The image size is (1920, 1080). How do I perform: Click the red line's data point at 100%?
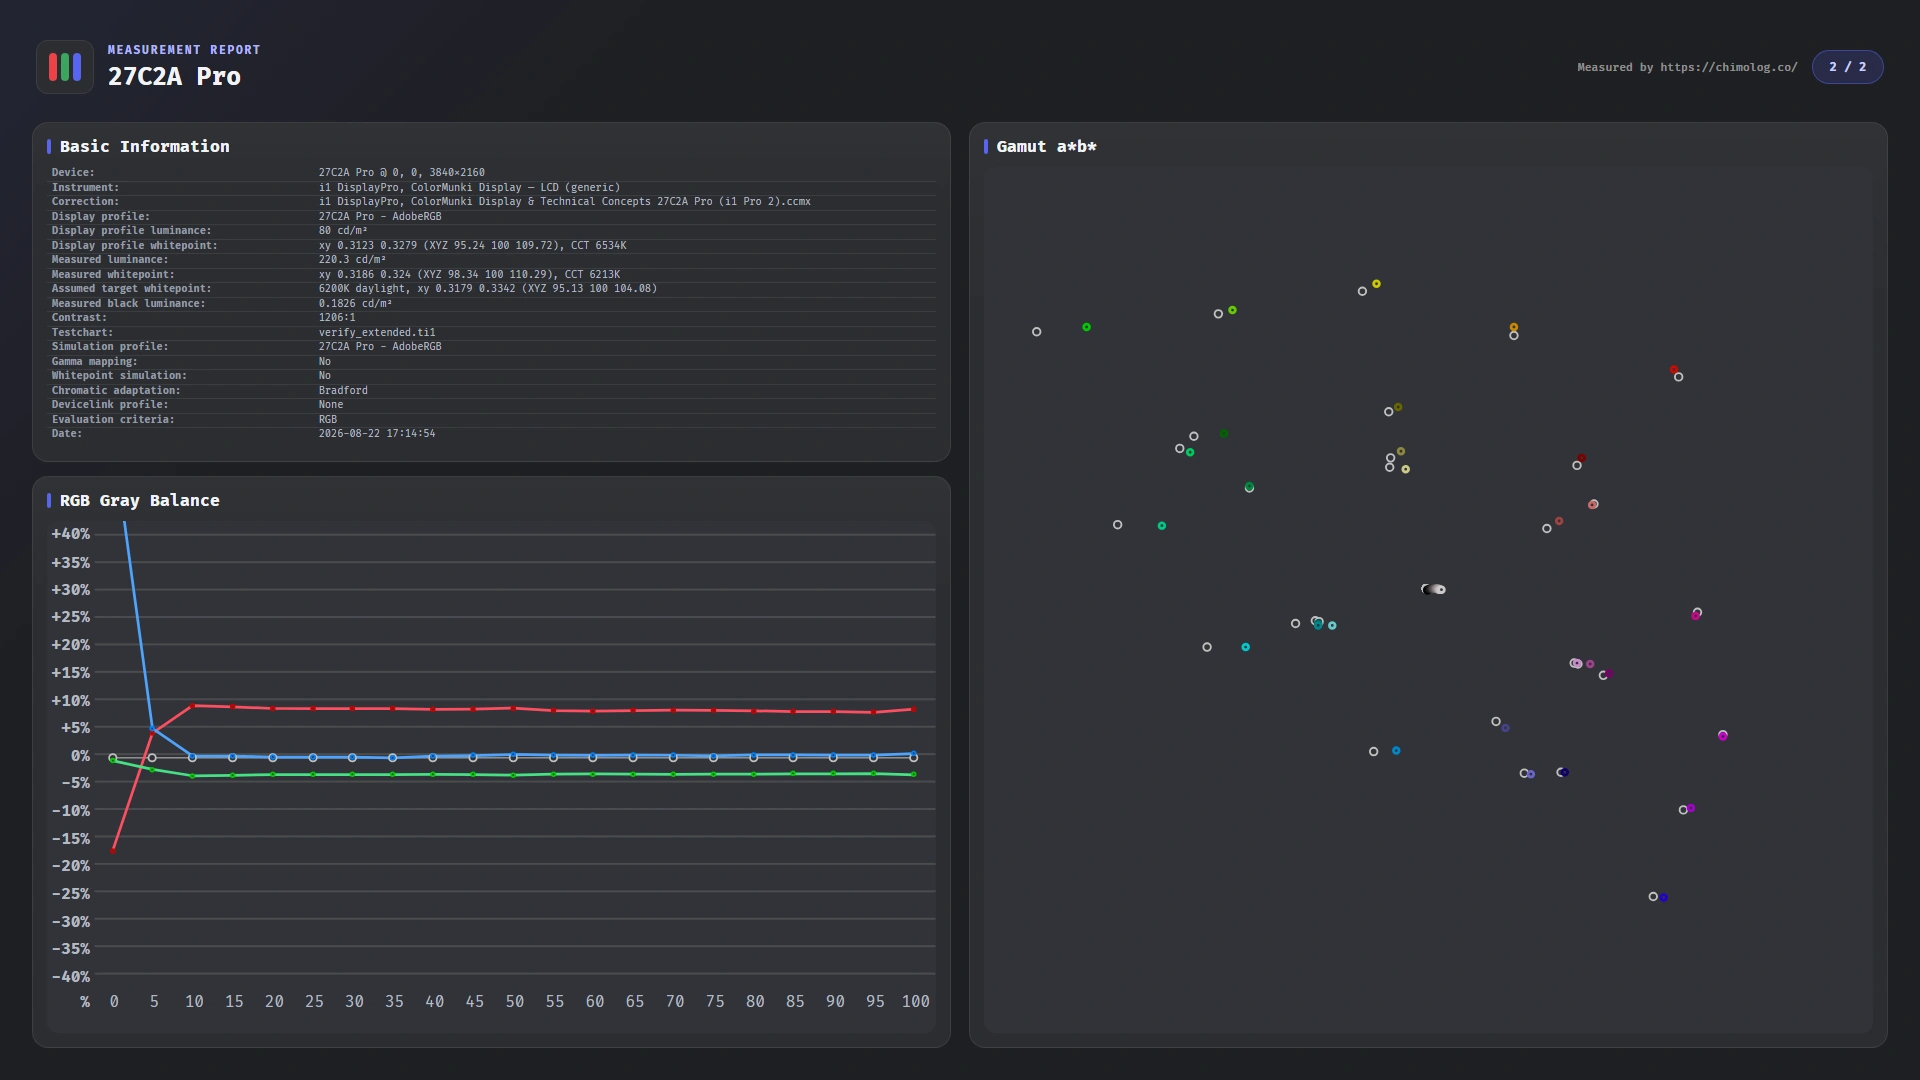coord(913,709)
